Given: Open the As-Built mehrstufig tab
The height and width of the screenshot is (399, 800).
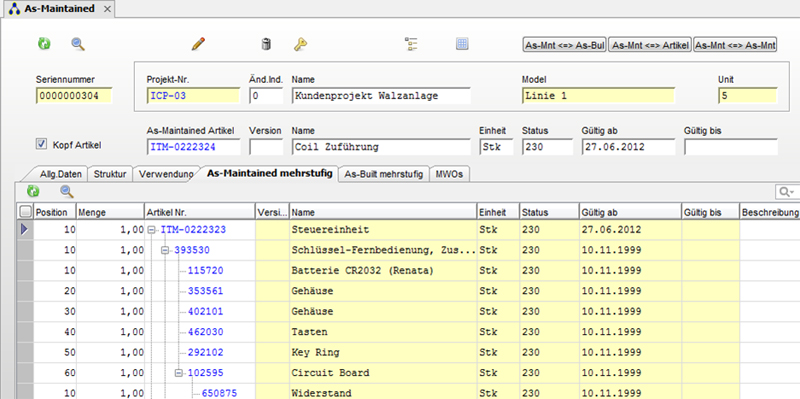Looking at the screenshot, I should point(384,174).
